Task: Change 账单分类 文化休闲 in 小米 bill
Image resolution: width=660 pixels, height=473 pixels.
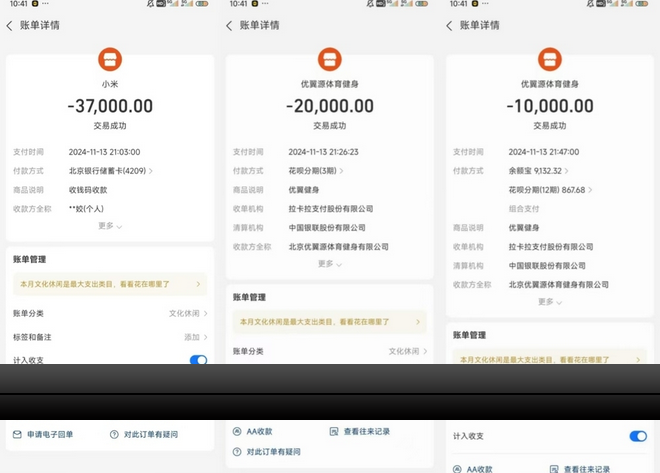Action: click(x=110, y=314)
